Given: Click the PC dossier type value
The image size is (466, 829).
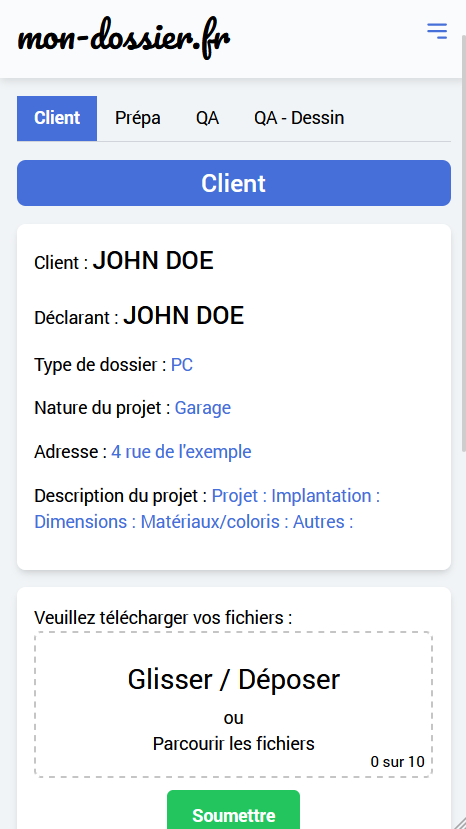Looking at the screenshot, I should pyautogui.click(x=181, y=365).
